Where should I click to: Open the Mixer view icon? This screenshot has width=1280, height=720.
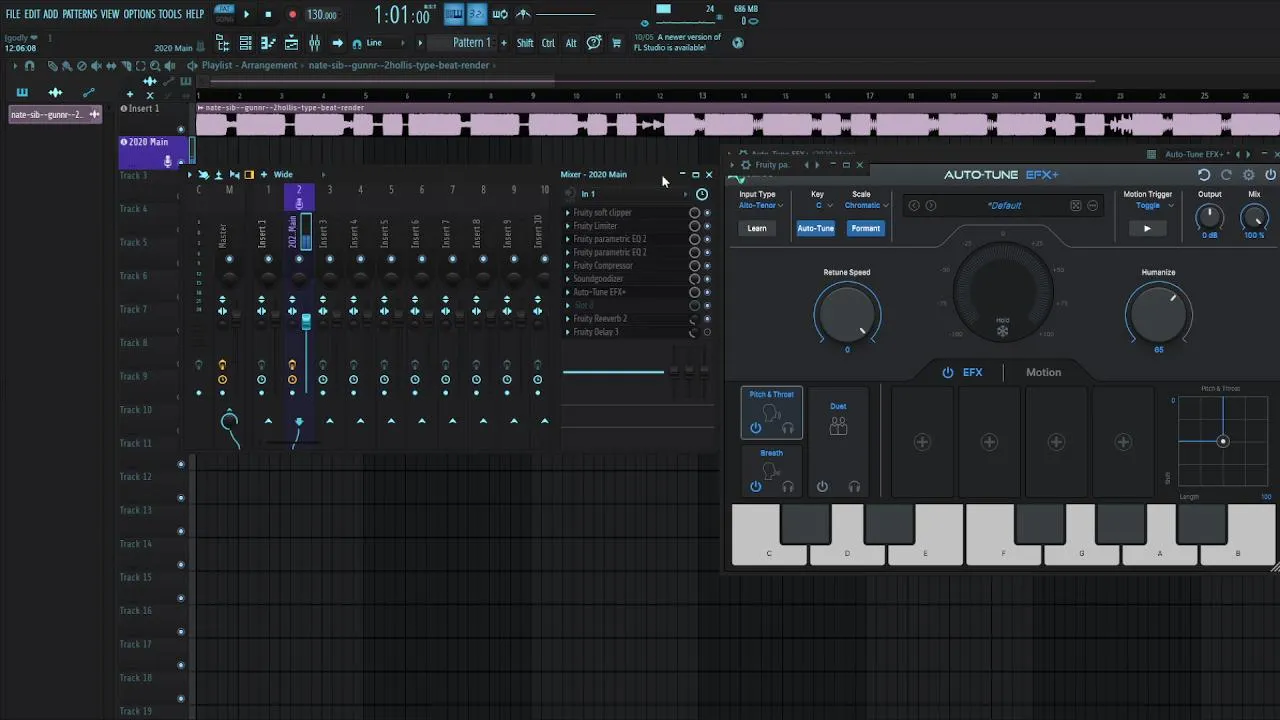314,43
